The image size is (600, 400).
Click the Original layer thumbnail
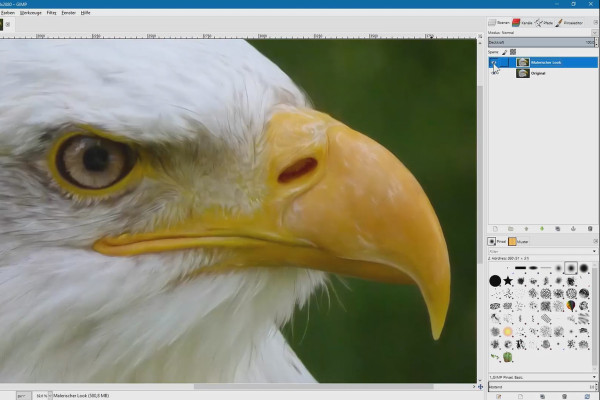point(523,73)
